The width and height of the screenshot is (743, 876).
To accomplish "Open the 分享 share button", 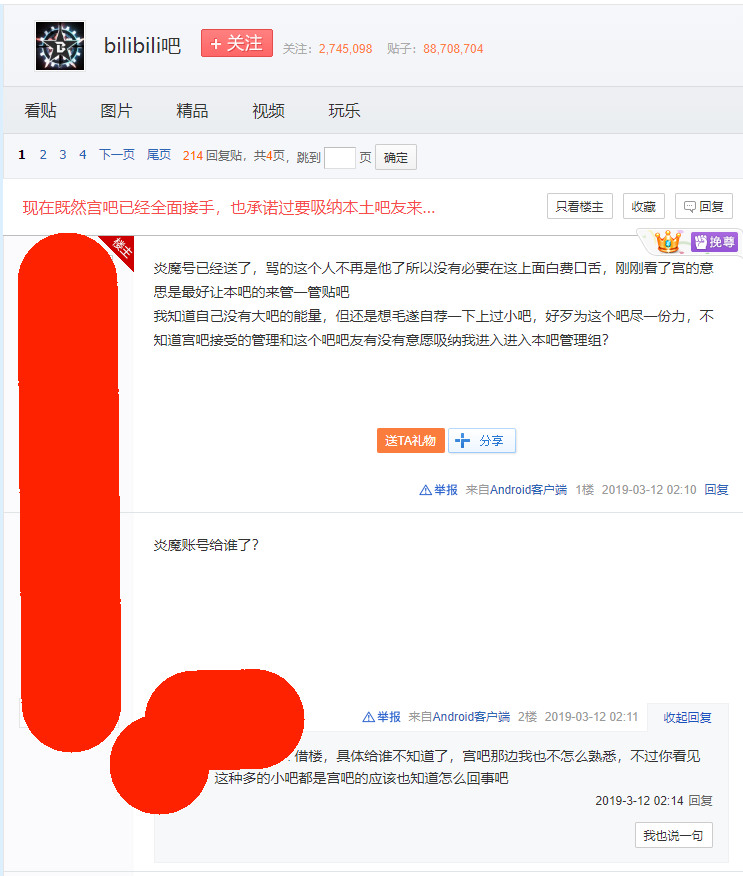I will coord(482,441).
